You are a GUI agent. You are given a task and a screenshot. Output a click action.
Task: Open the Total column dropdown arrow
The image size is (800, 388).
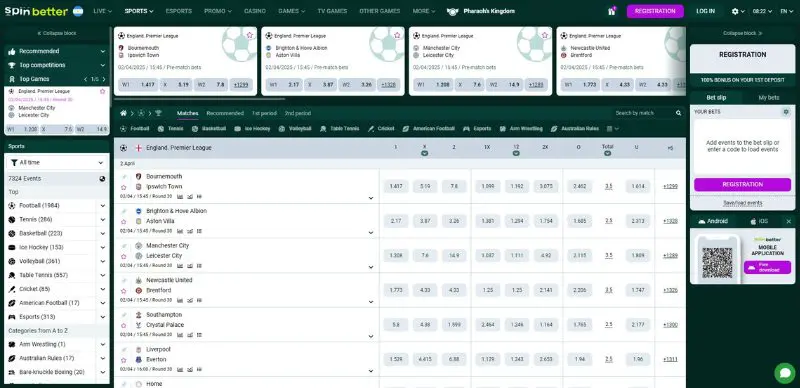pyautogui.click(x=607, y=153)
